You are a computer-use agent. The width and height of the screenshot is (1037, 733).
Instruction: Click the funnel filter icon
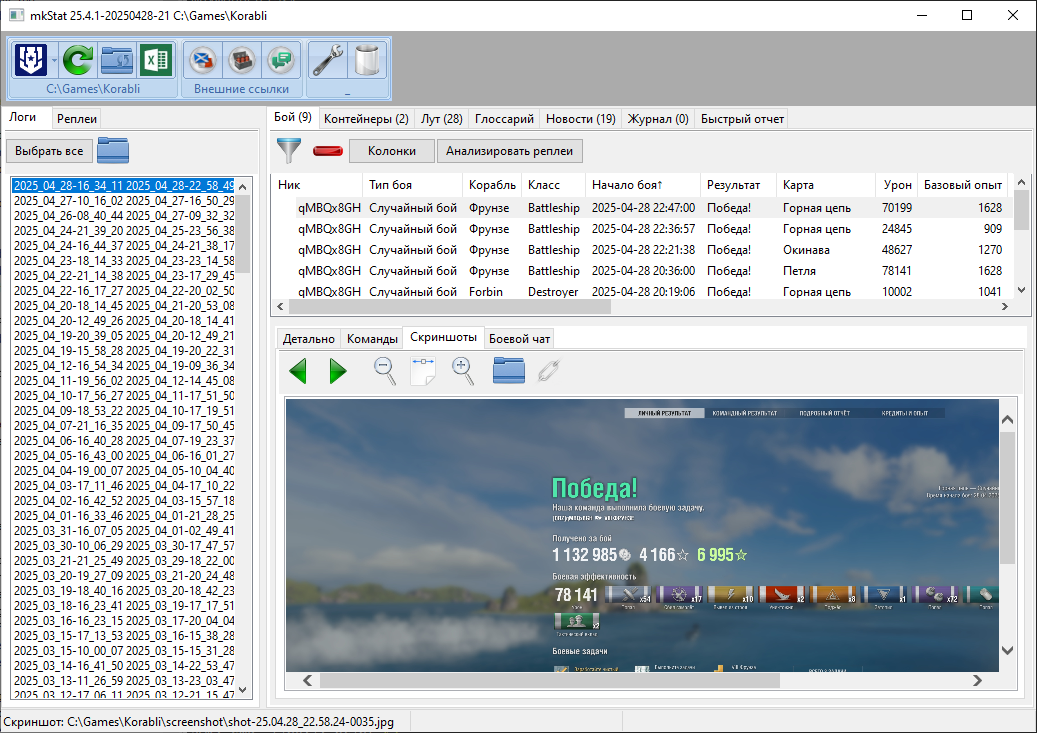point(289,150)
